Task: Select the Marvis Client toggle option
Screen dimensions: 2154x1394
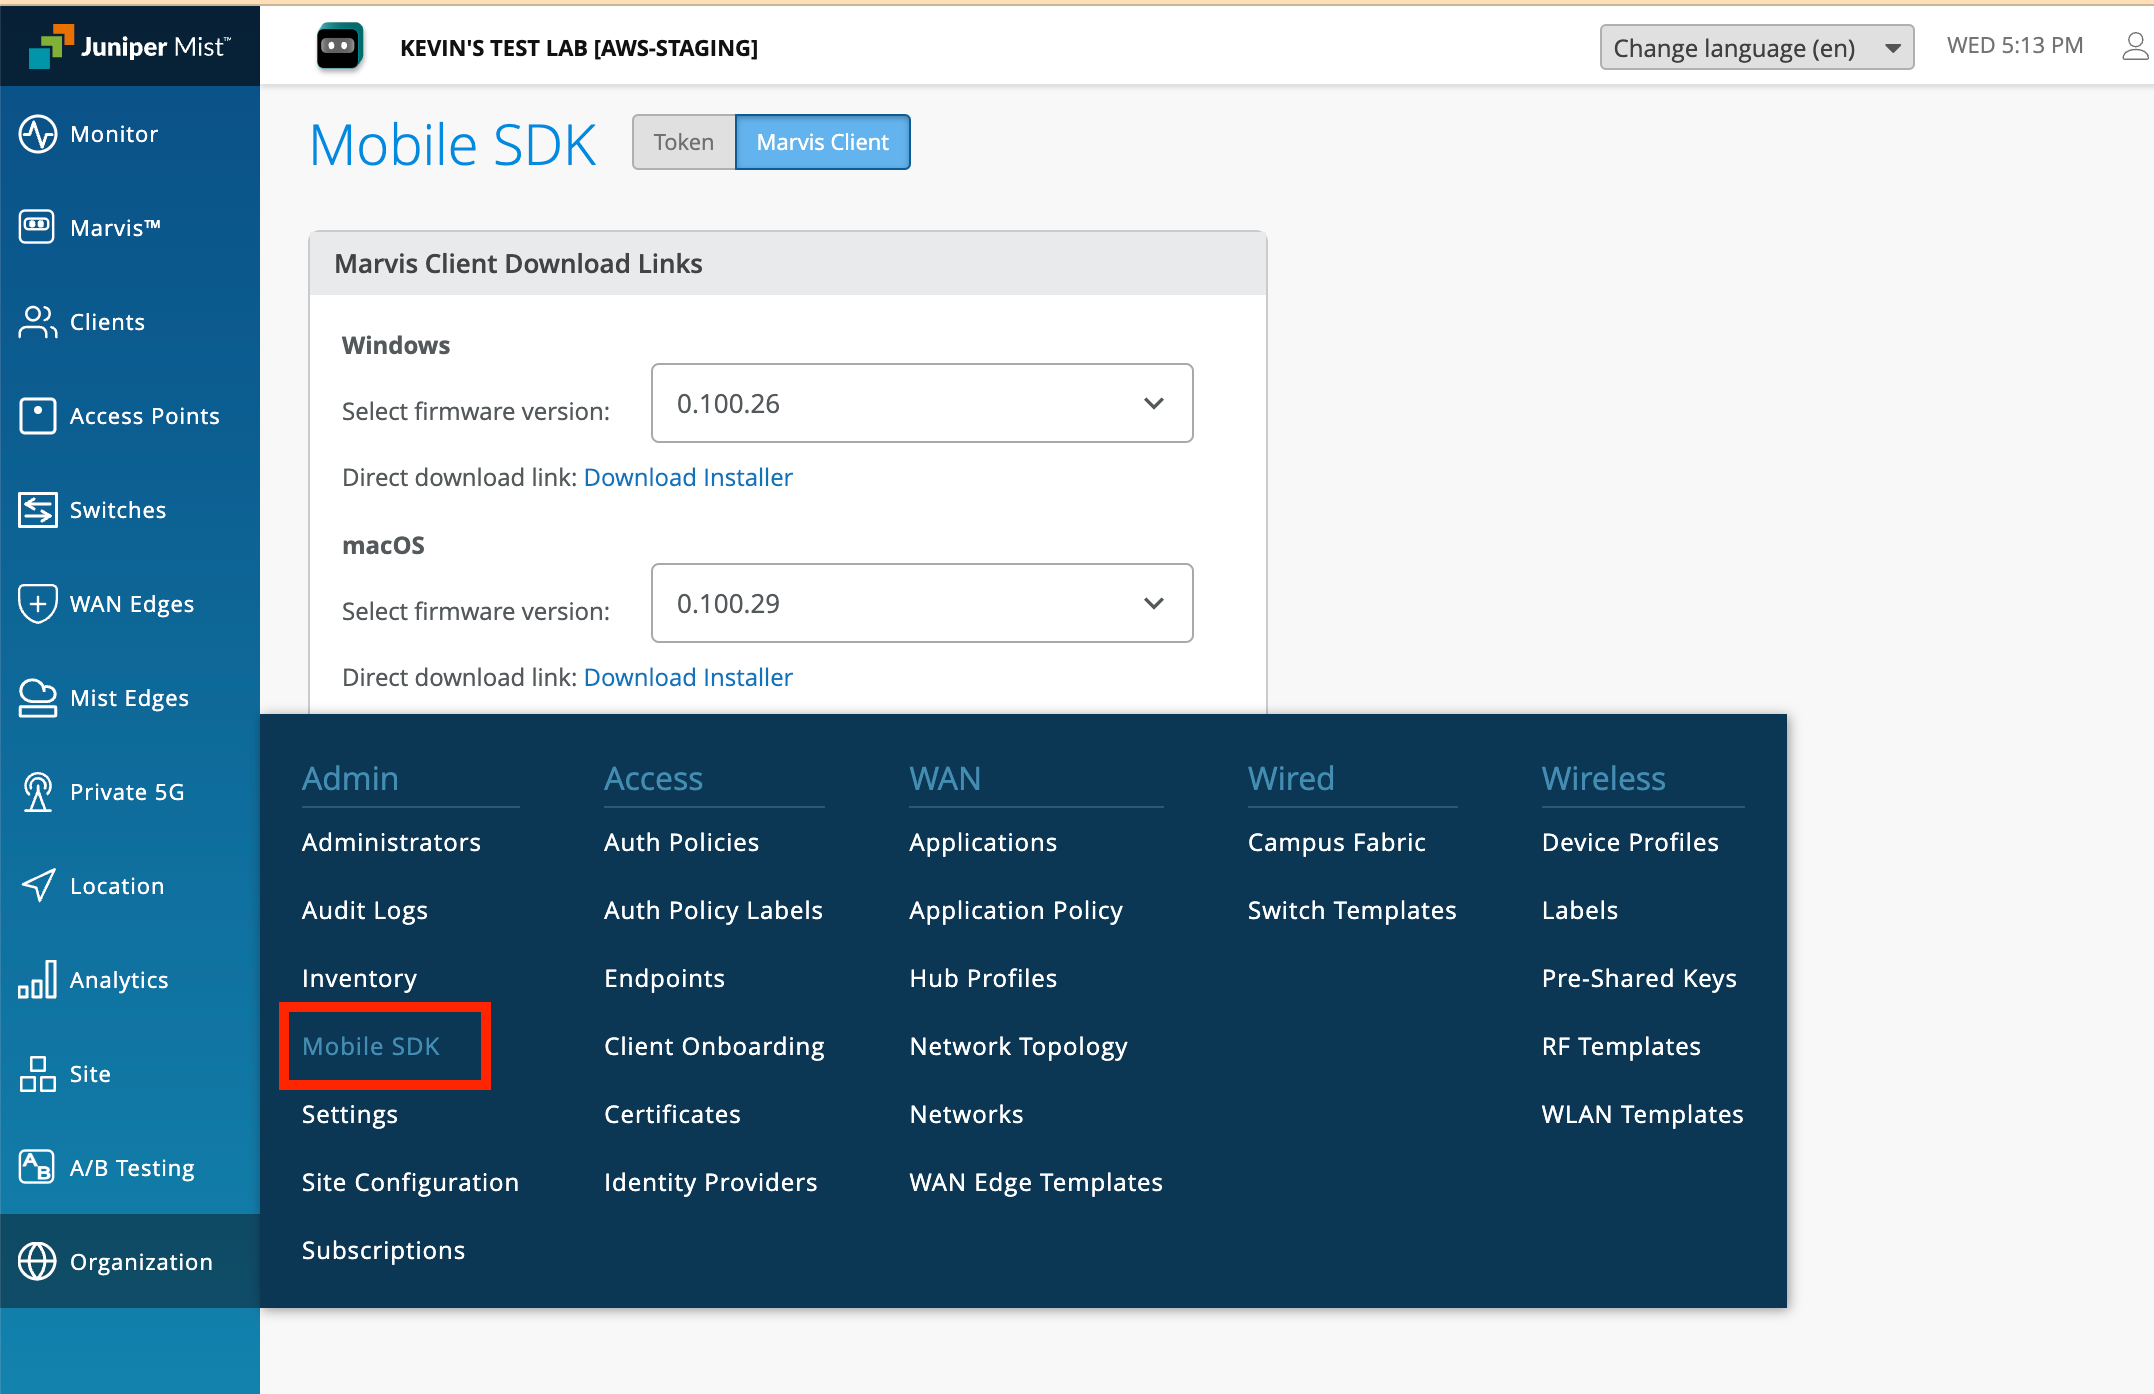Action: 822,142
